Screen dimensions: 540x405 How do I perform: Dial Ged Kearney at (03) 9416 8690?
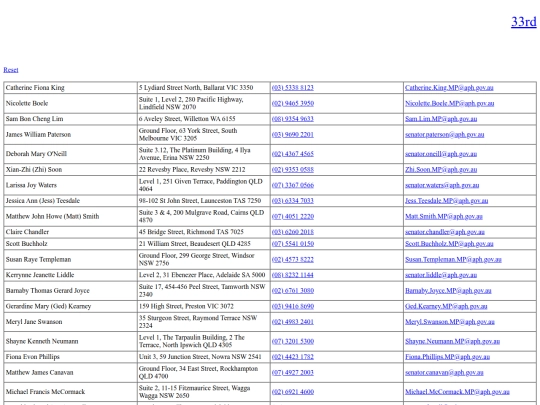click(292, 307)
